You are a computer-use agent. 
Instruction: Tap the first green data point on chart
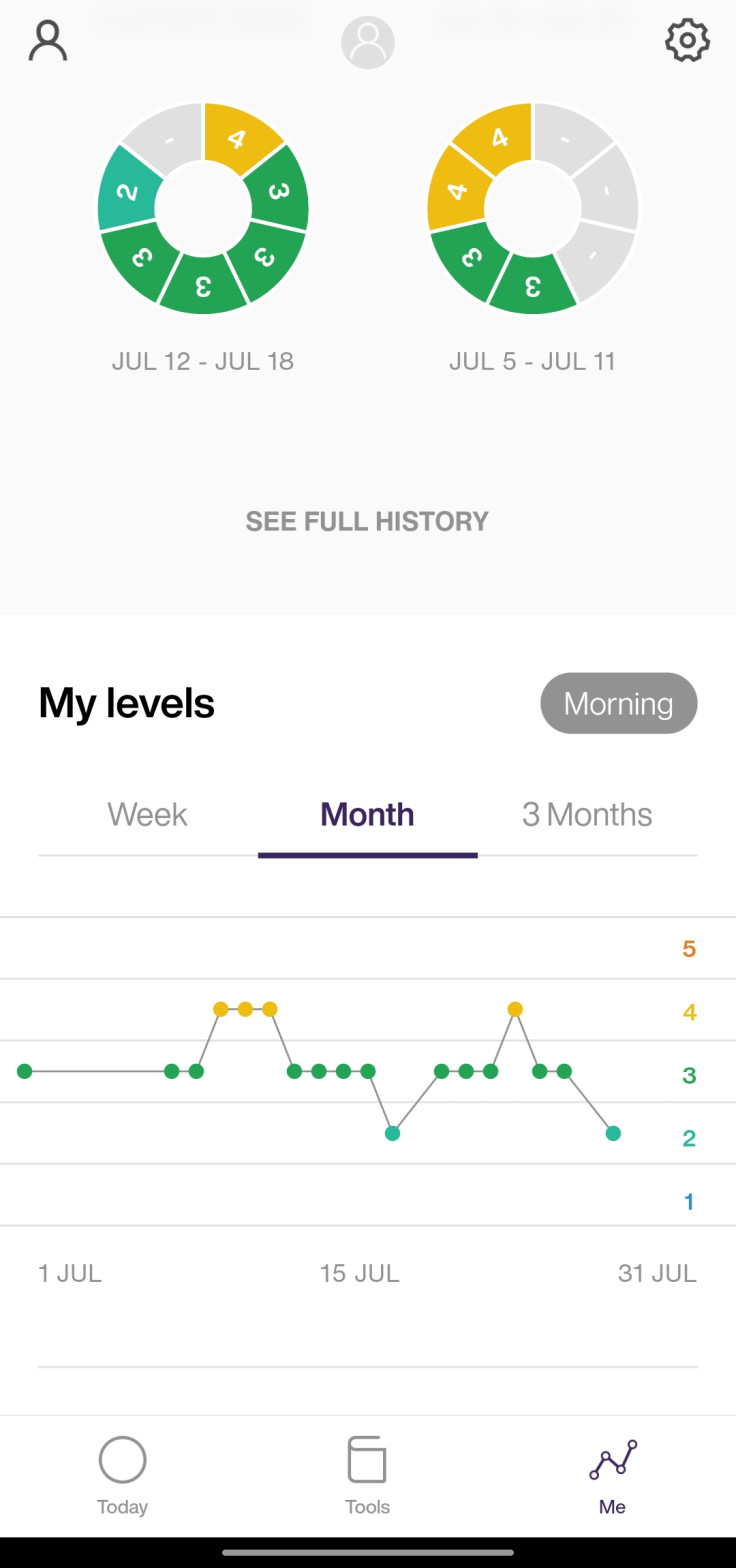coord(25,1071)
